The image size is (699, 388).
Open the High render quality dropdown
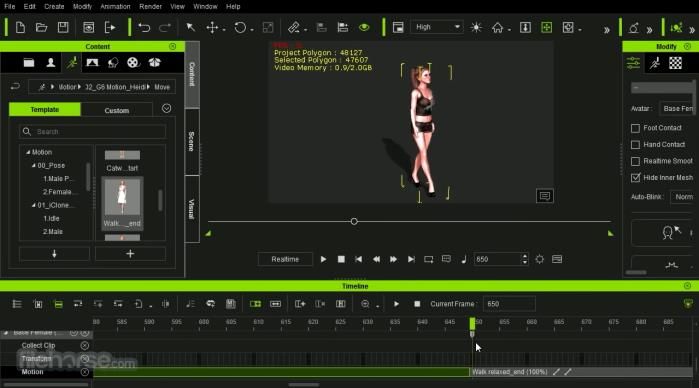coord(436,27)
